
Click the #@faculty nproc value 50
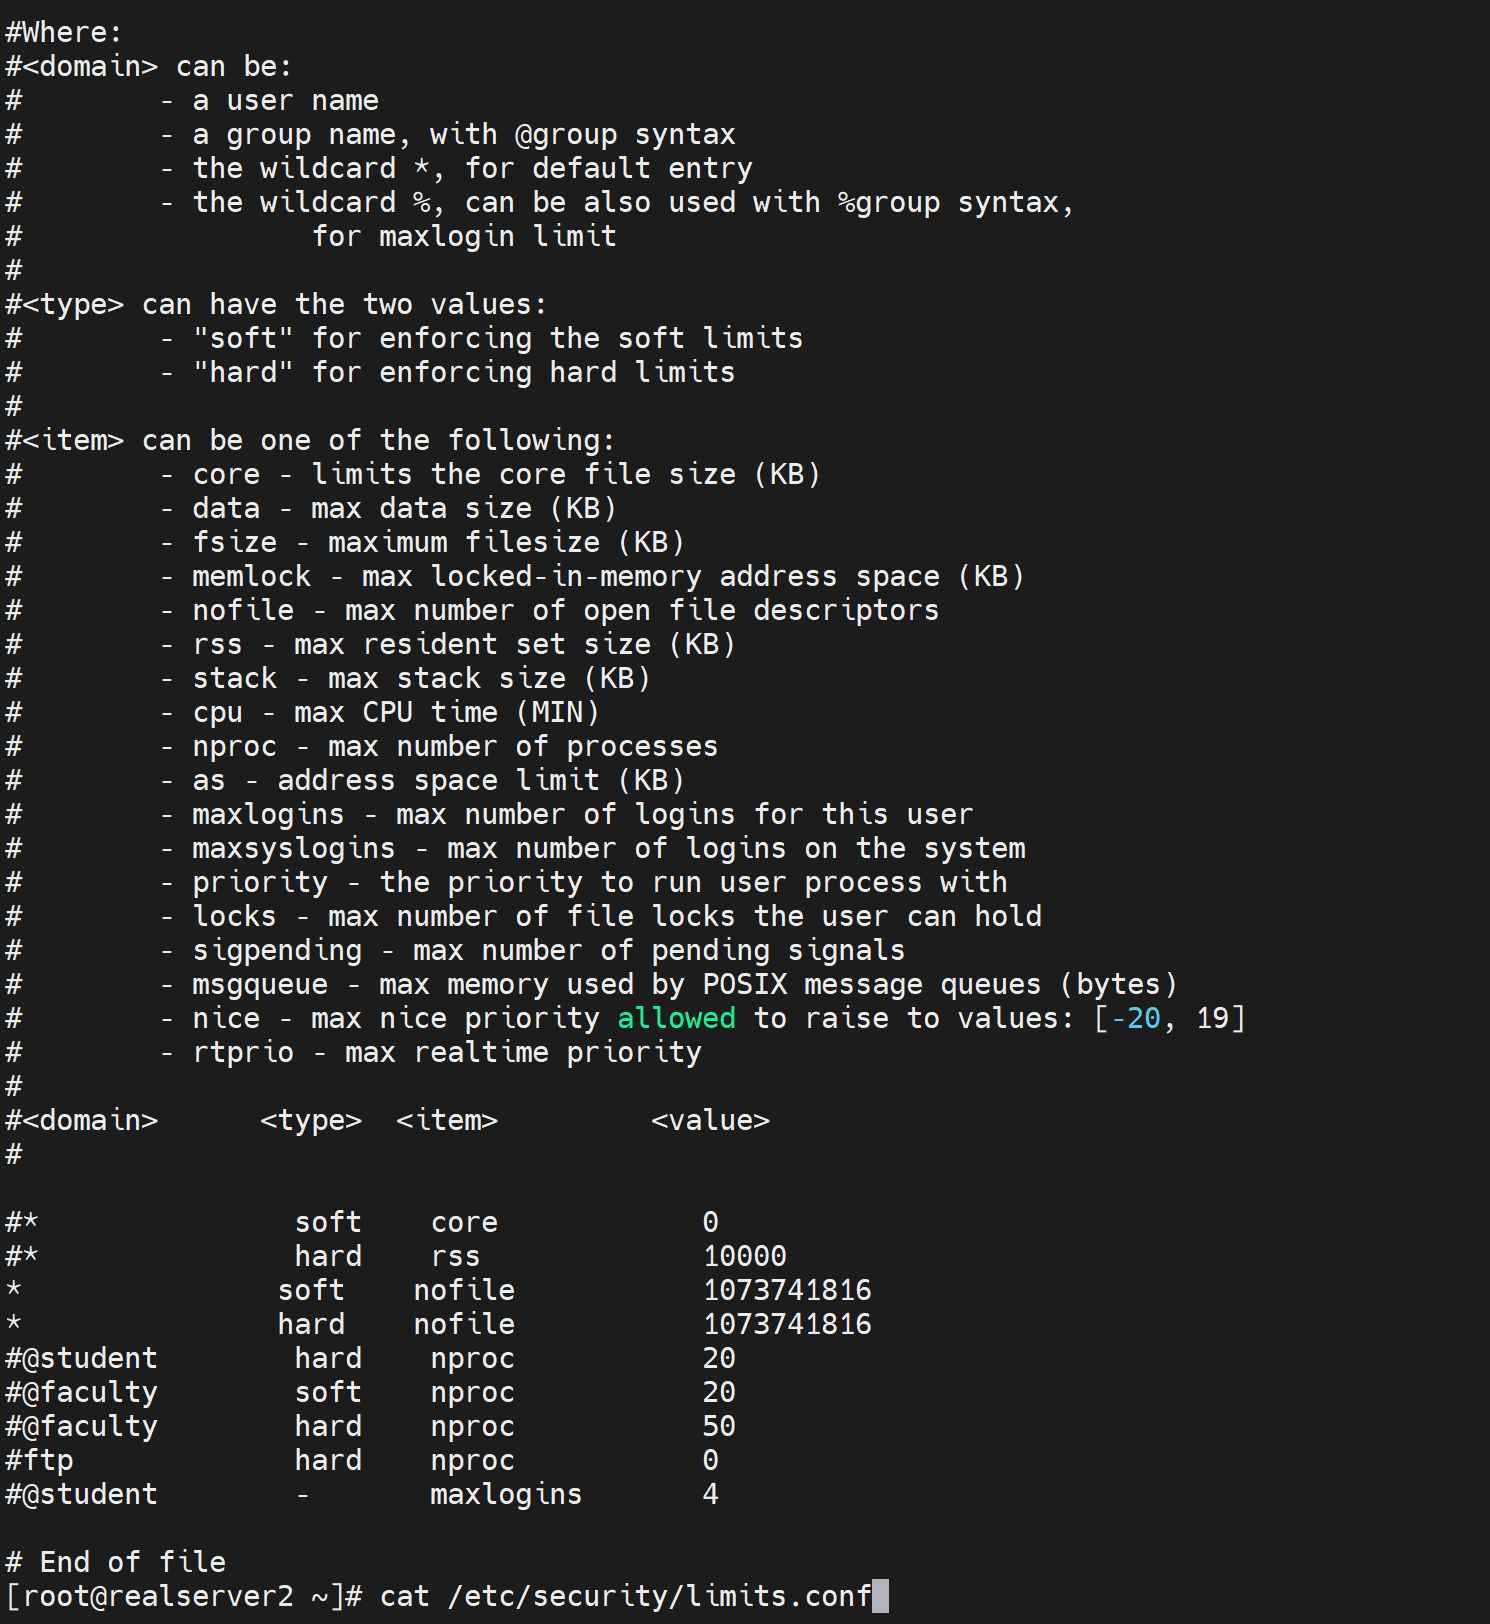coord(719,1426)
